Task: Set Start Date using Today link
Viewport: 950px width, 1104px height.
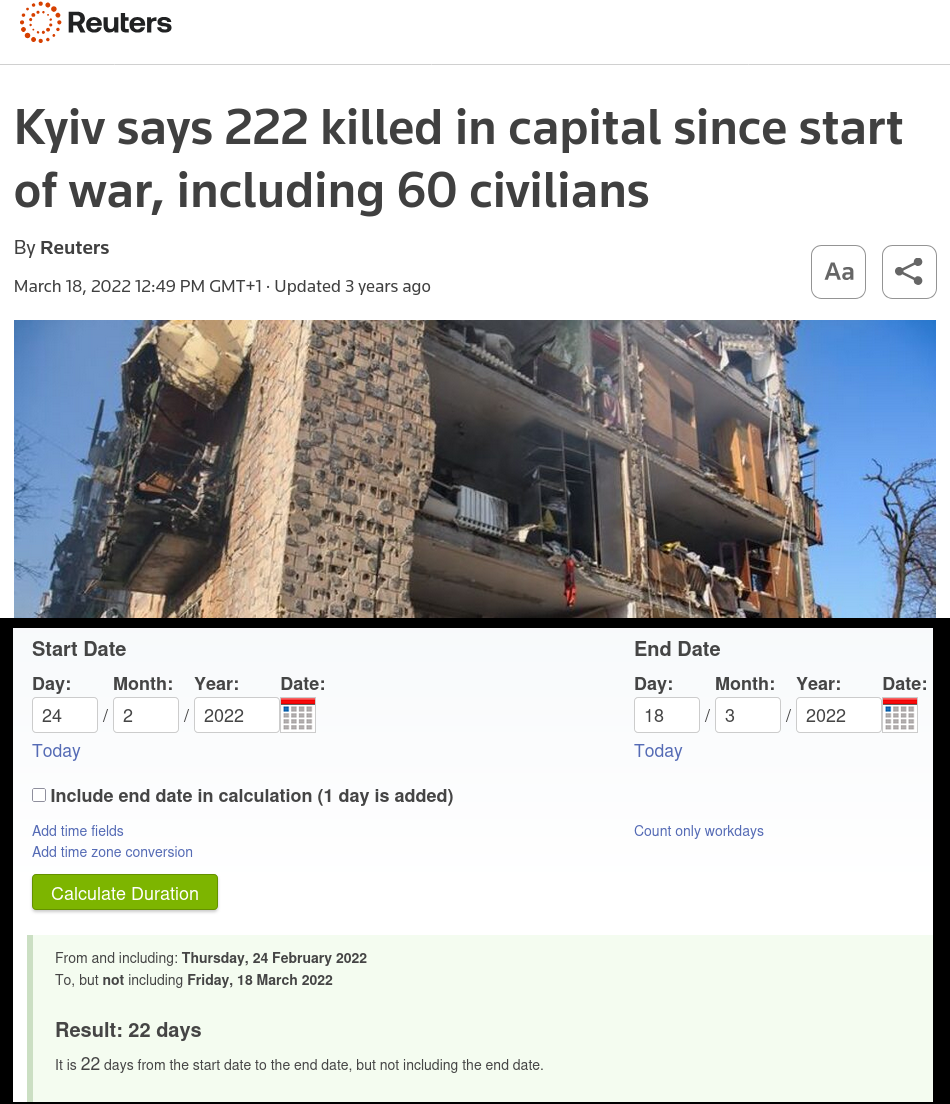Action: pyautogui.click(x=56, y=751)
